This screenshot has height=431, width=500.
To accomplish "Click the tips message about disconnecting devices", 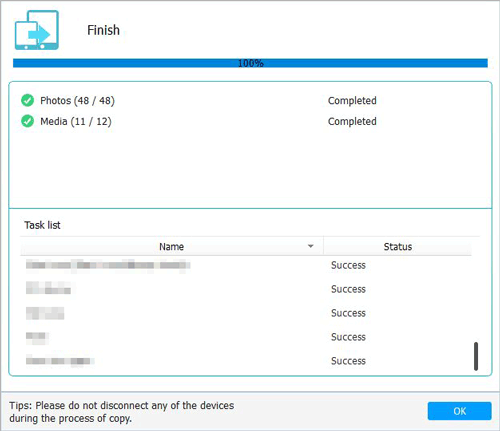I will 122,412.
